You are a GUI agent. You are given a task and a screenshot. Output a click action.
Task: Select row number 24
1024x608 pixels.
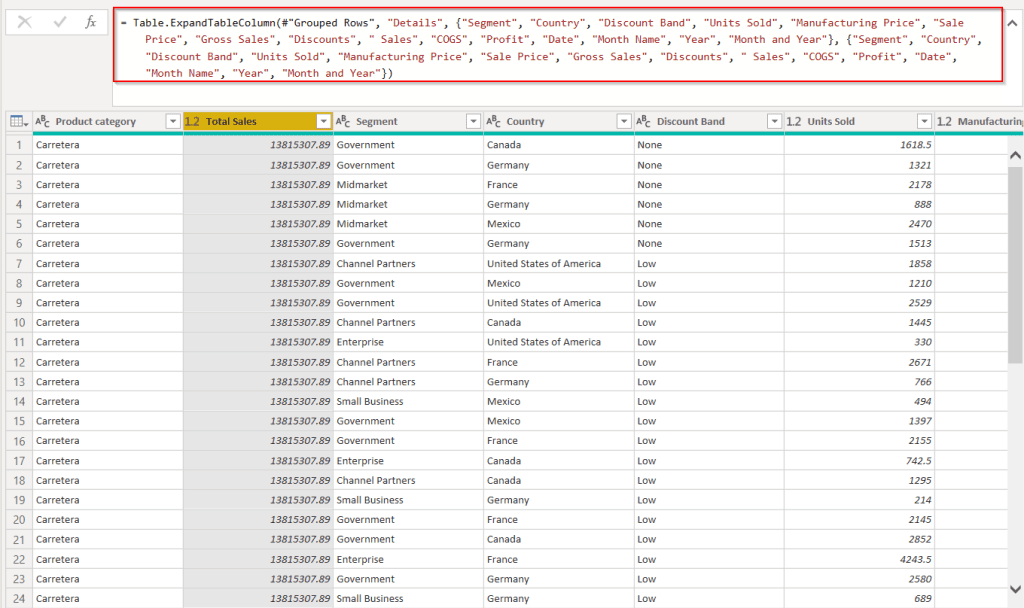pyautogui.click(x=19, y=598)
